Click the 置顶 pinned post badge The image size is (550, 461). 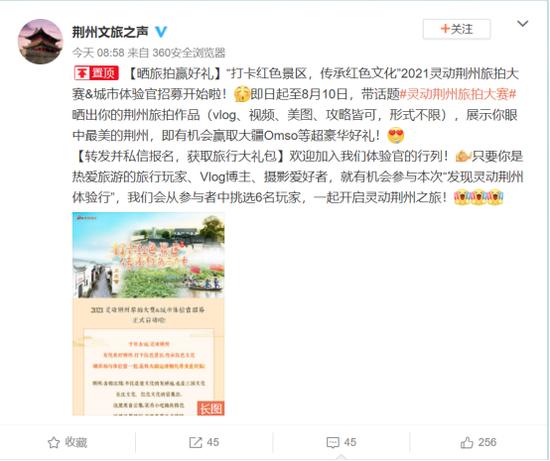pyautogui.click(x=96, y=73)
